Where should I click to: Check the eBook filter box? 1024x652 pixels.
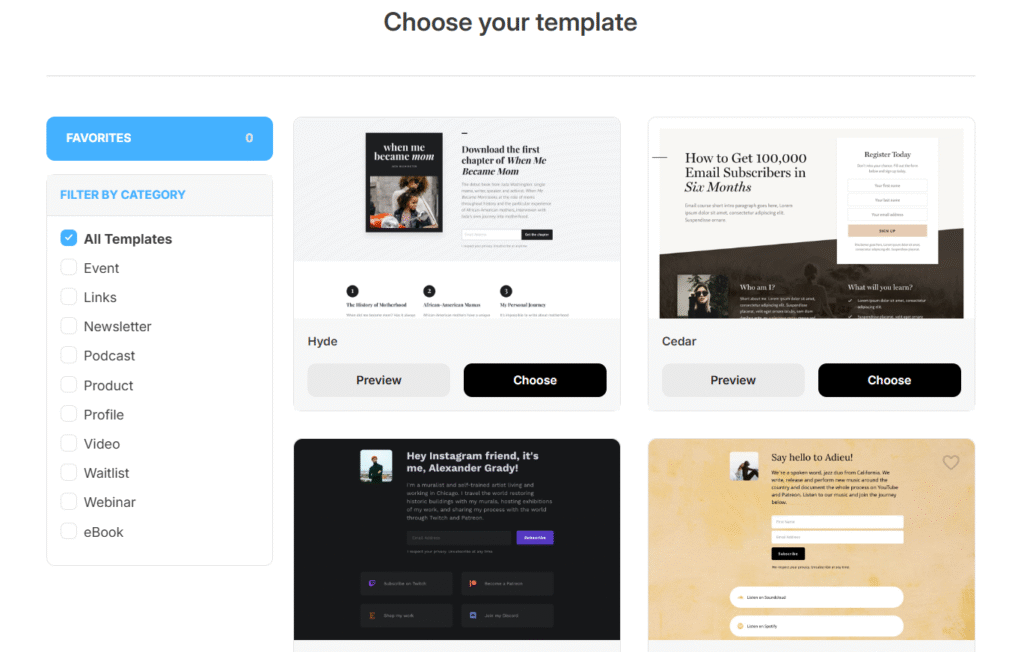point(69,531)
